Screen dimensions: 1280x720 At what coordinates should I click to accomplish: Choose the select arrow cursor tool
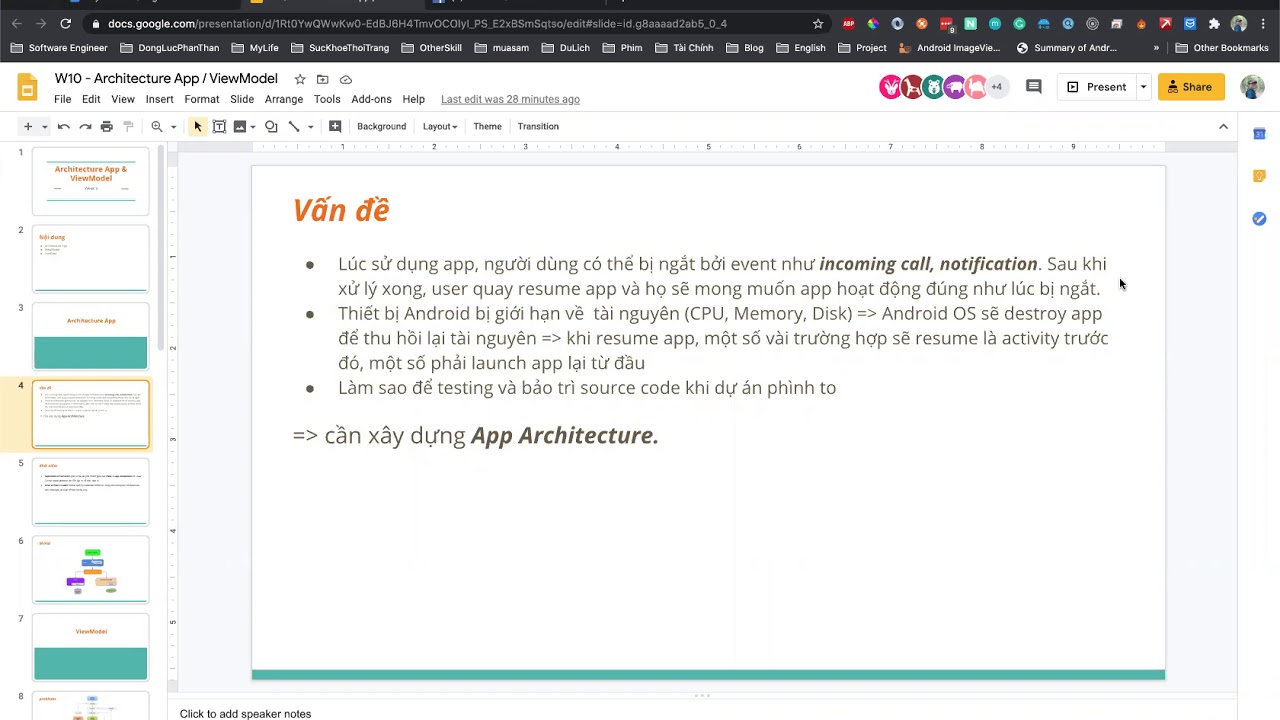198,126
